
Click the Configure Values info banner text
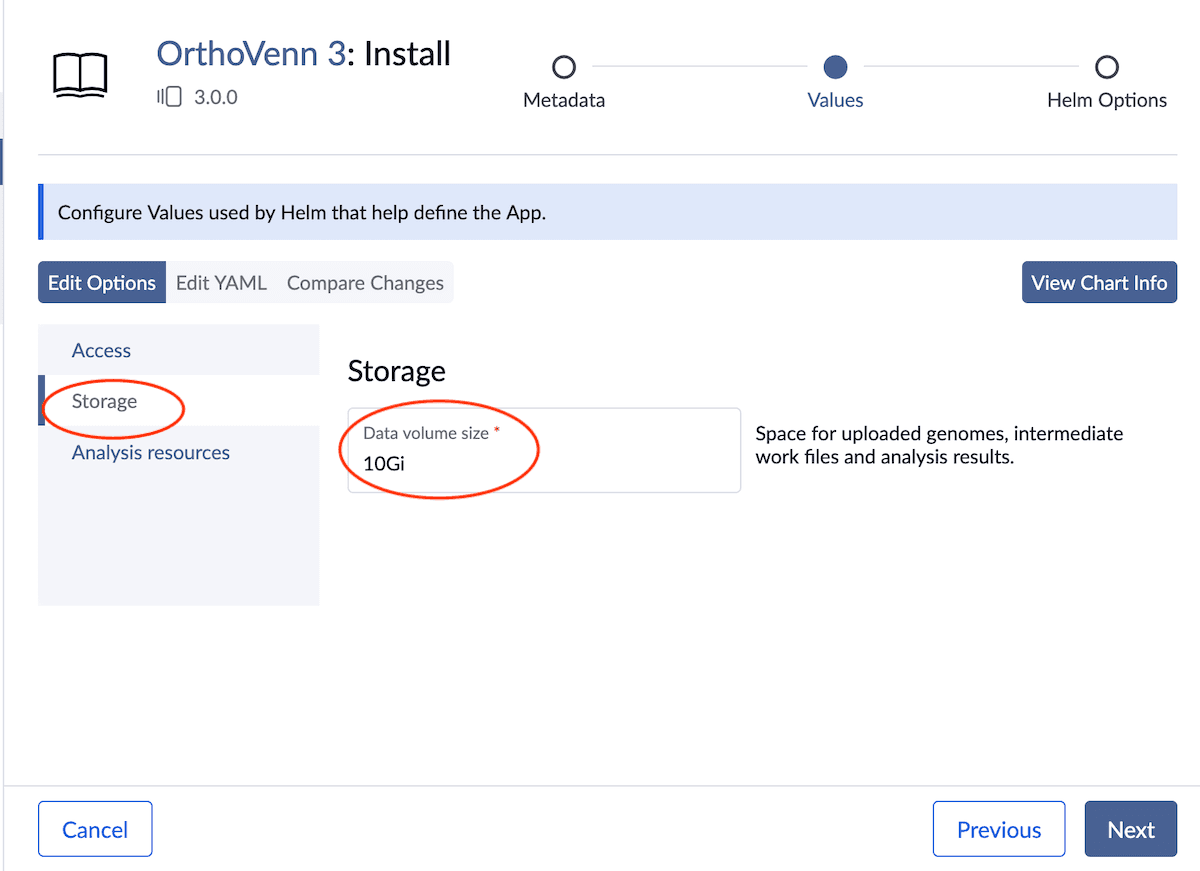(302, 212)
